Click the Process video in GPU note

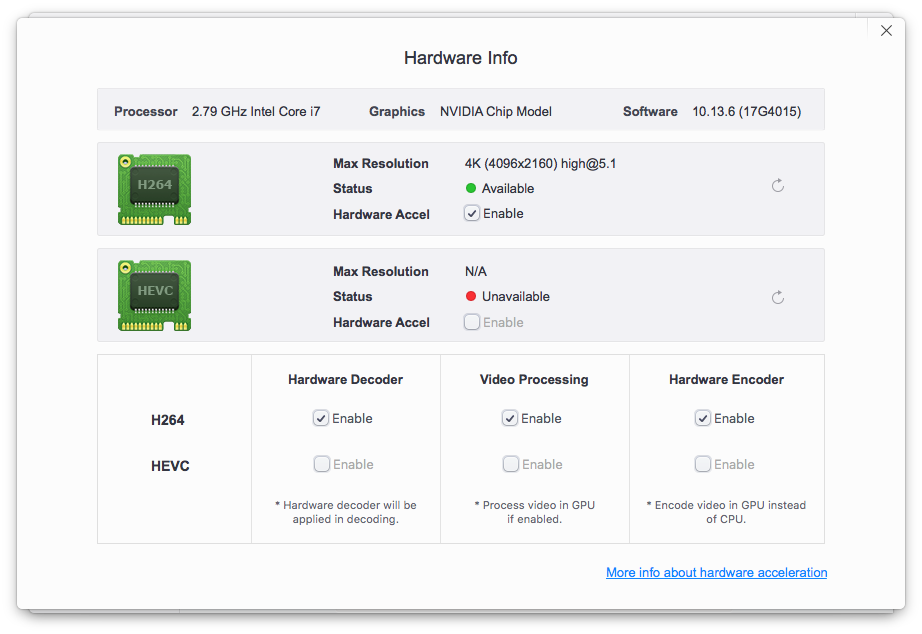tap(535, 512)
